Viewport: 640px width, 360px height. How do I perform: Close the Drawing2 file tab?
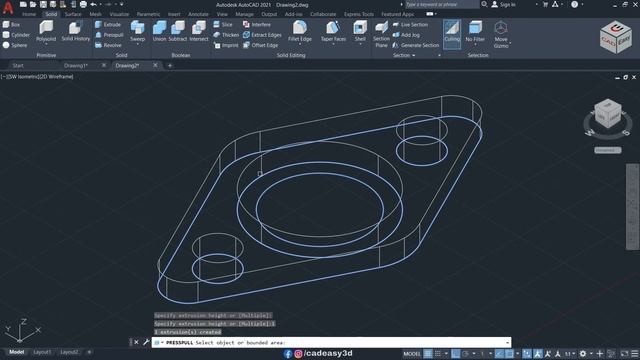point(155,65)
